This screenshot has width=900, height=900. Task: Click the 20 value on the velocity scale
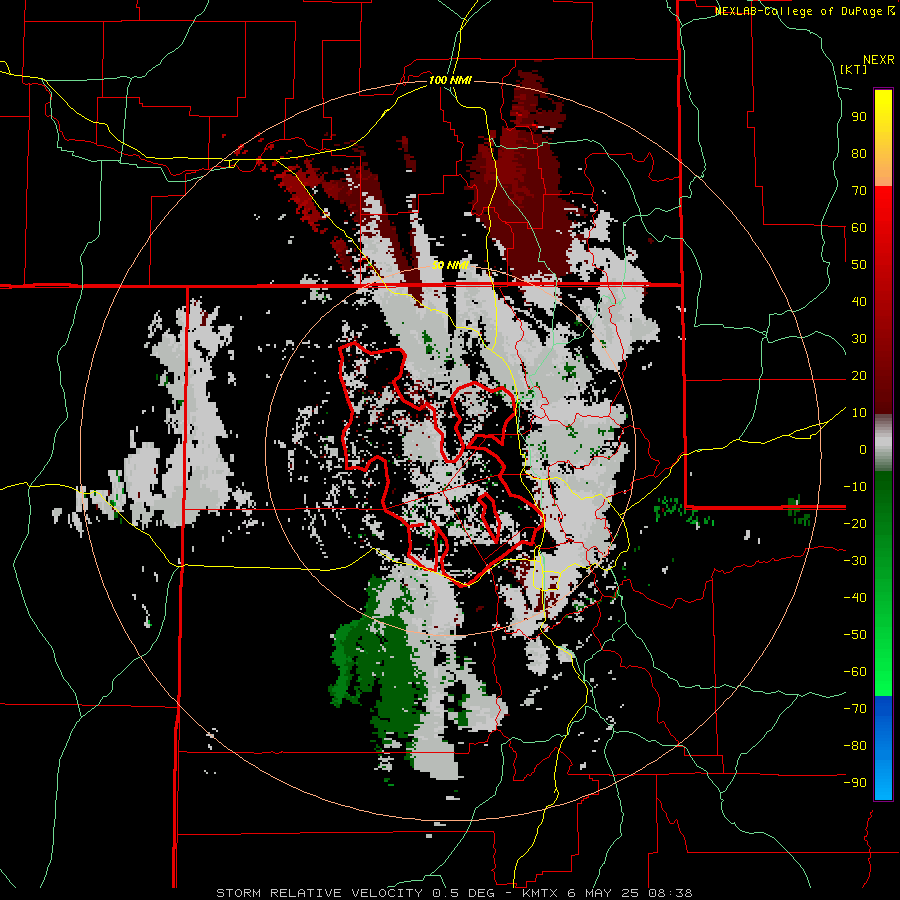pyautogui.click(x=859, y=376)
